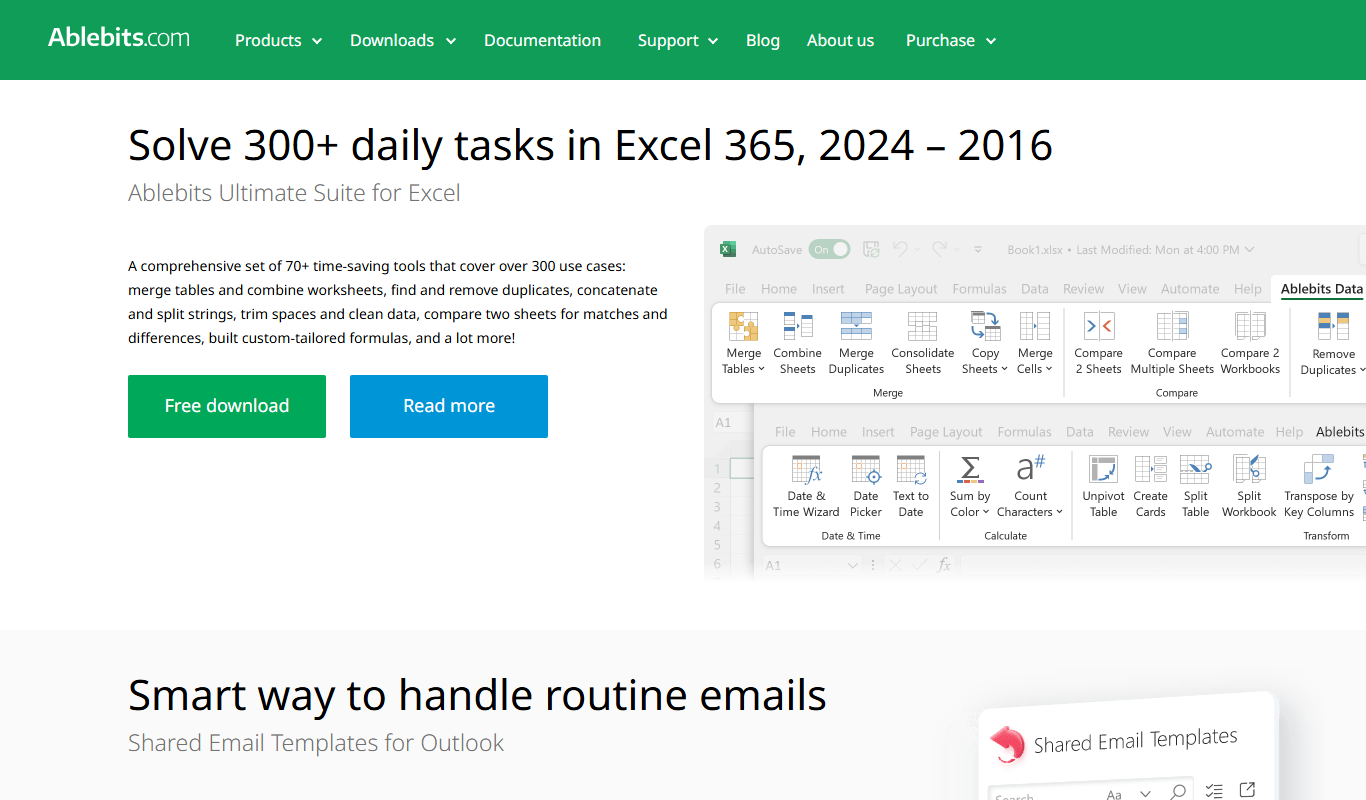Open the Customize Quick Access Toolbar arrow
The image size is (1366, 800).
(x=978, y=250)
